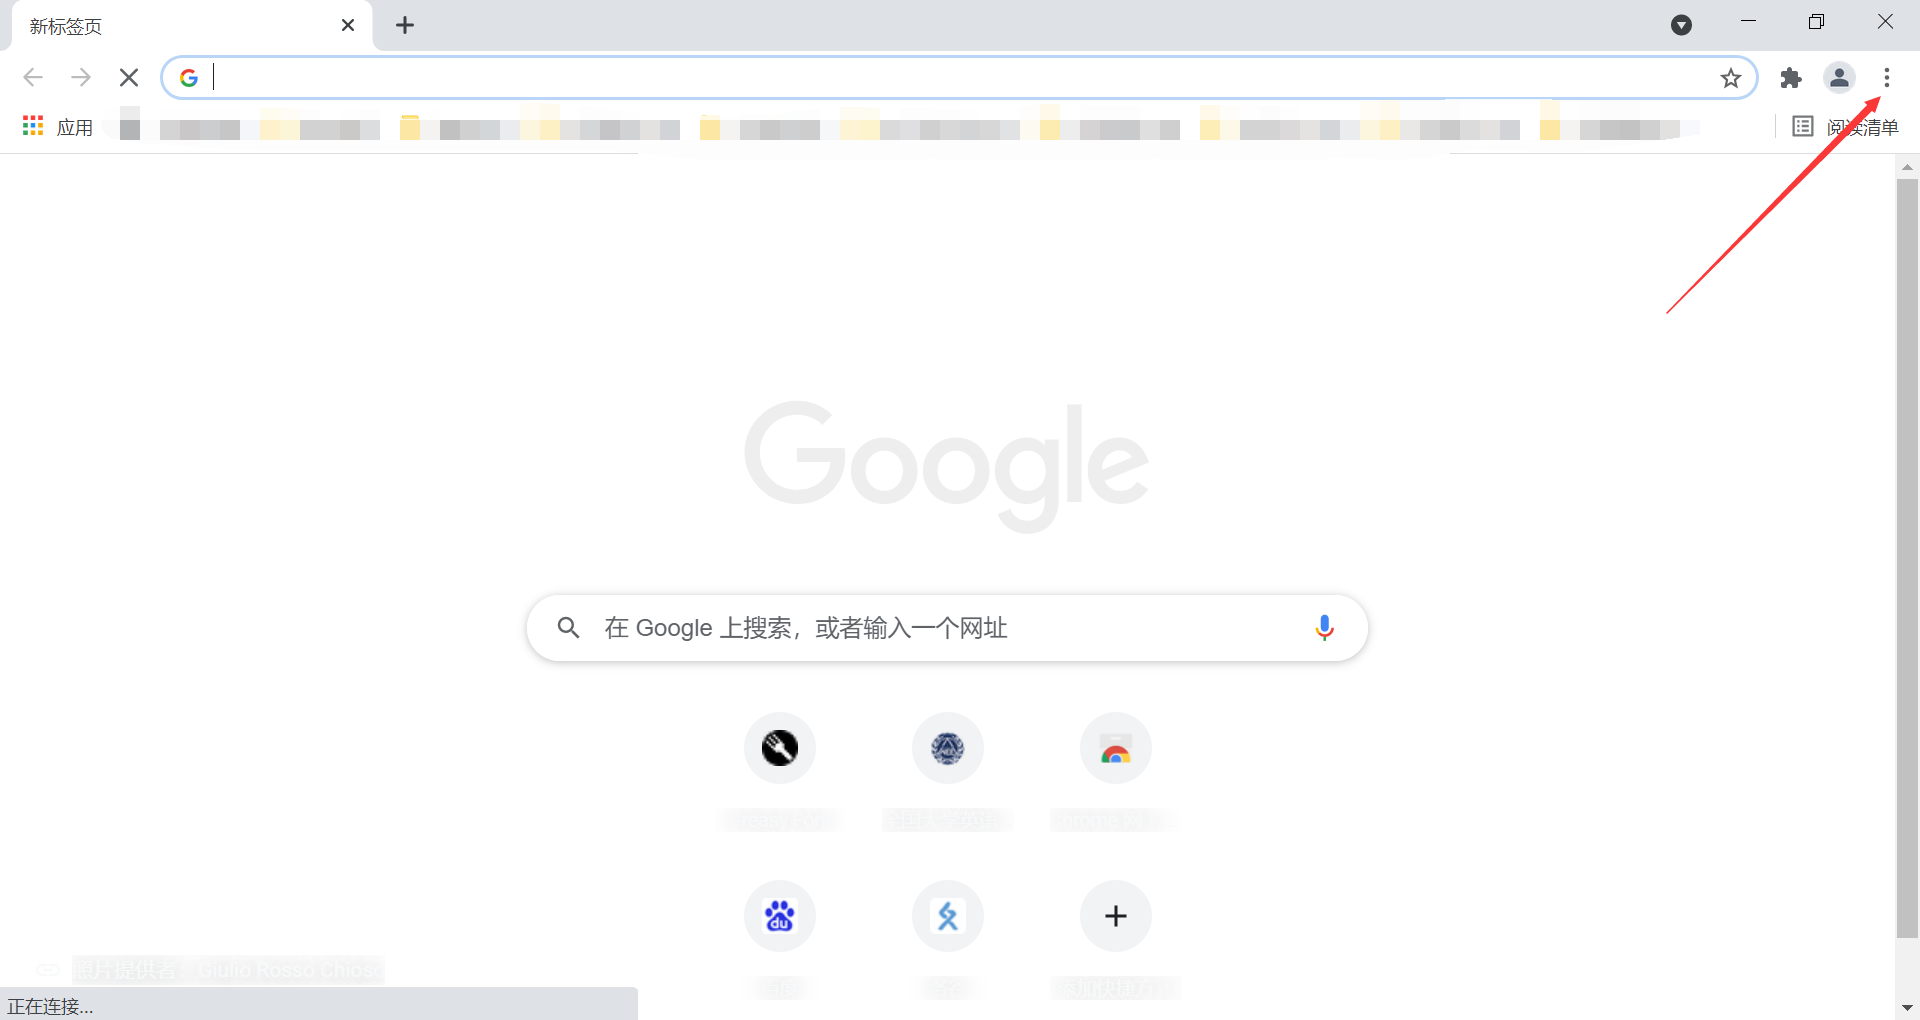
Task: Click the Google G icon in address bar
Action: pos(189,77)
